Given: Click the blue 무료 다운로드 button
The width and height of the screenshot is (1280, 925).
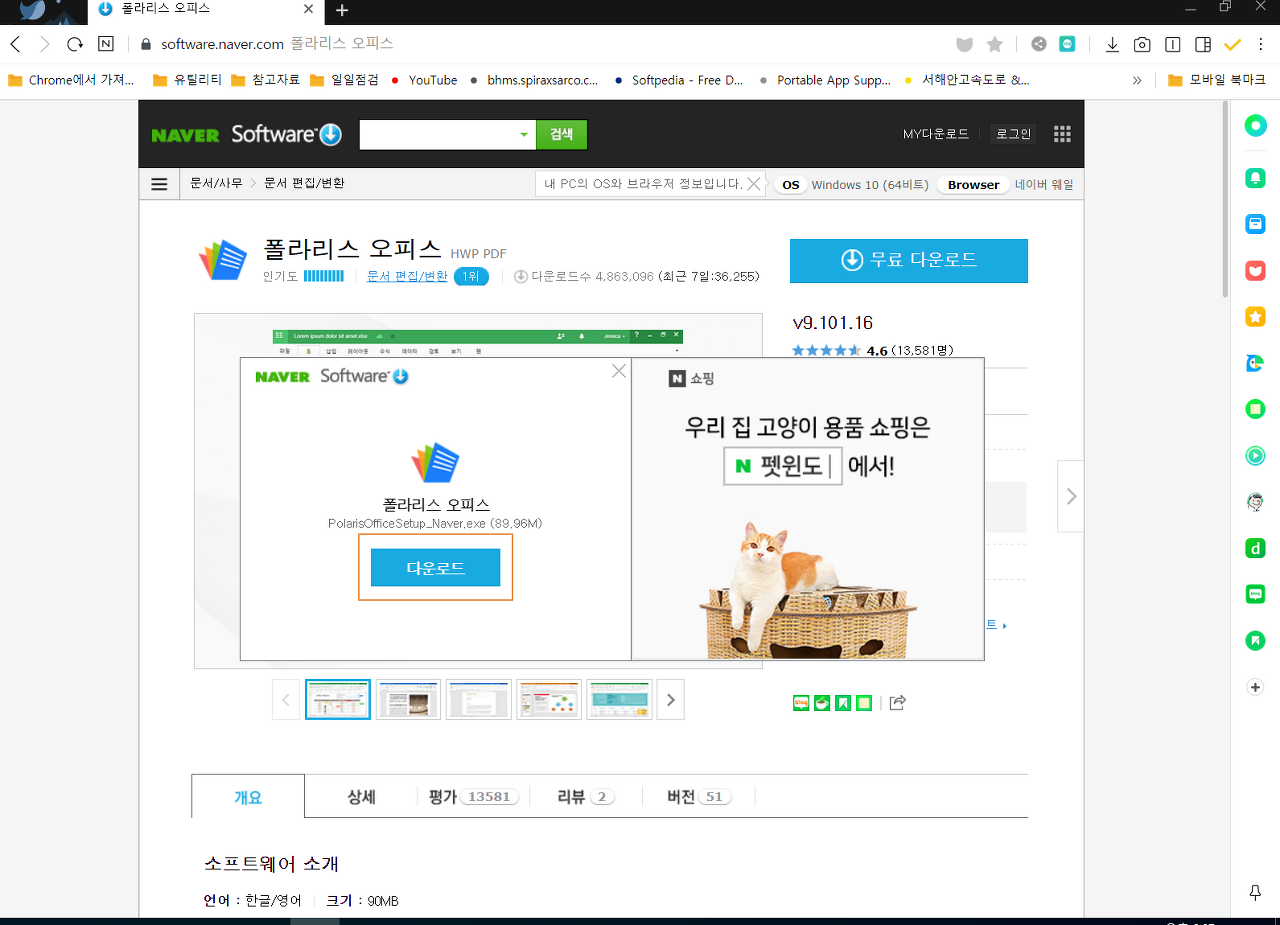Looking at the screenshot, I should (908, 260).
